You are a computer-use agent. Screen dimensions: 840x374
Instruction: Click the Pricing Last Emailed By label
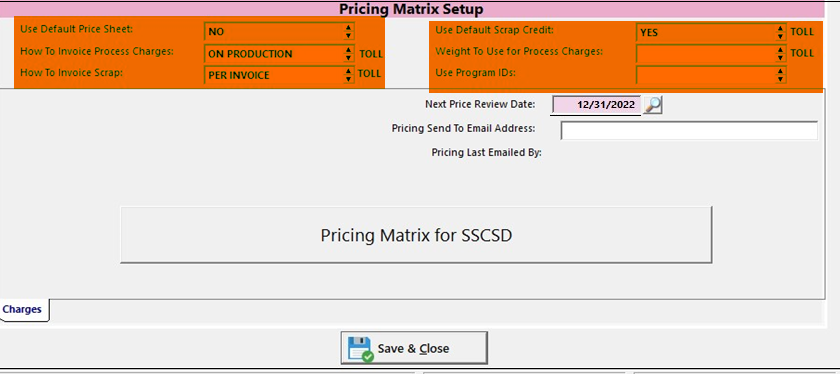tap(486, 153)
